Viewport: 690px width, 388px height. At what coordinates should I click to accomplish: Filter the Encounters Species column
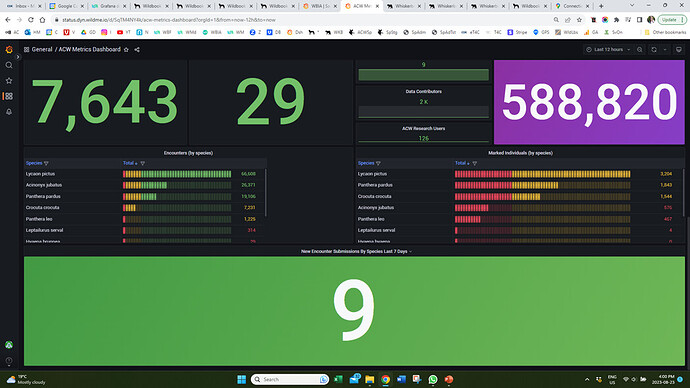46,163
